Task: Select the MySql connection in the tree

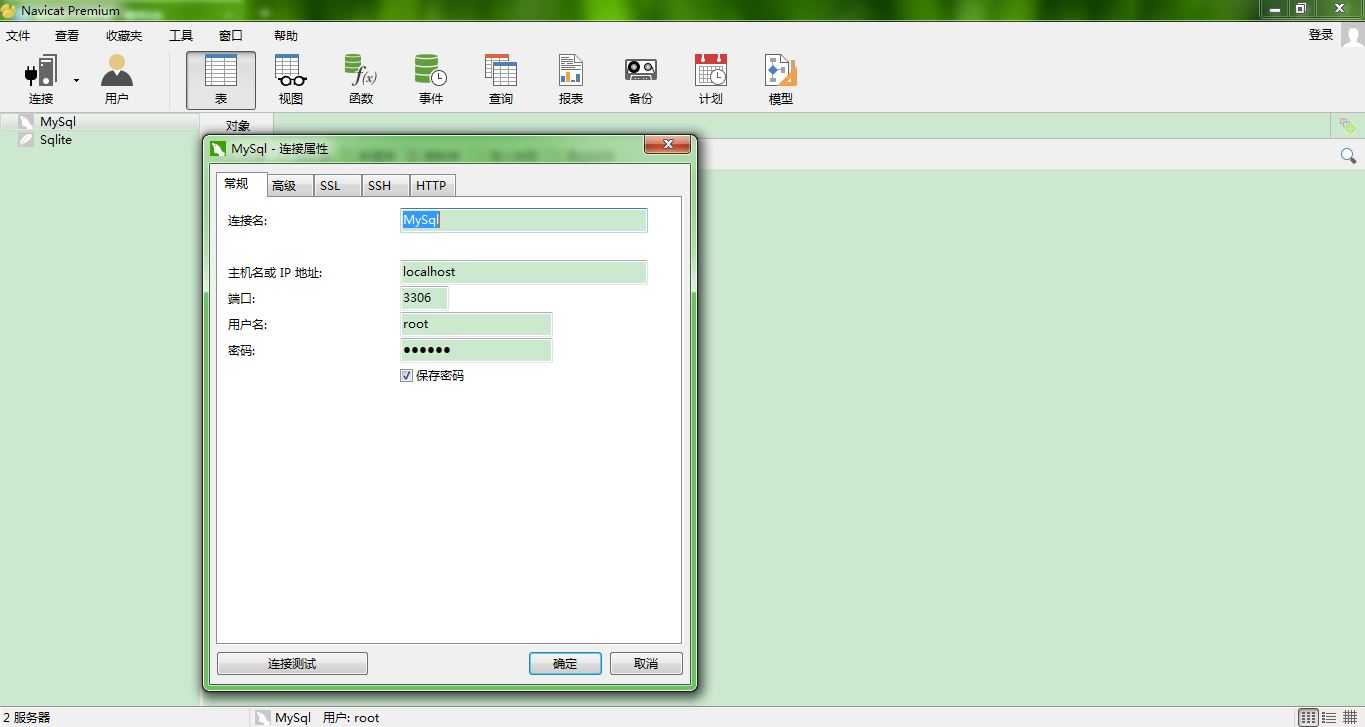Action: (58, 122)
